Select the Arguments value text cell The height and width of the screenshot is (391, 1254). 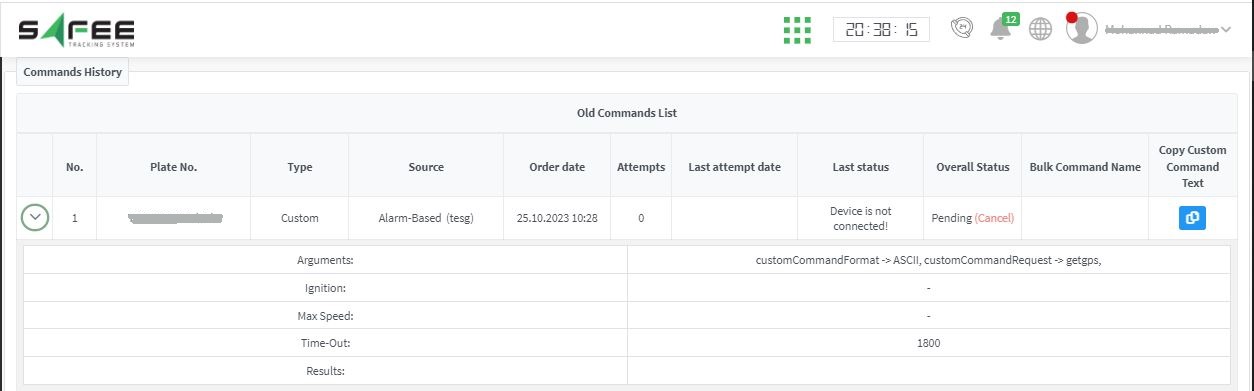click(x=929, y=260)
